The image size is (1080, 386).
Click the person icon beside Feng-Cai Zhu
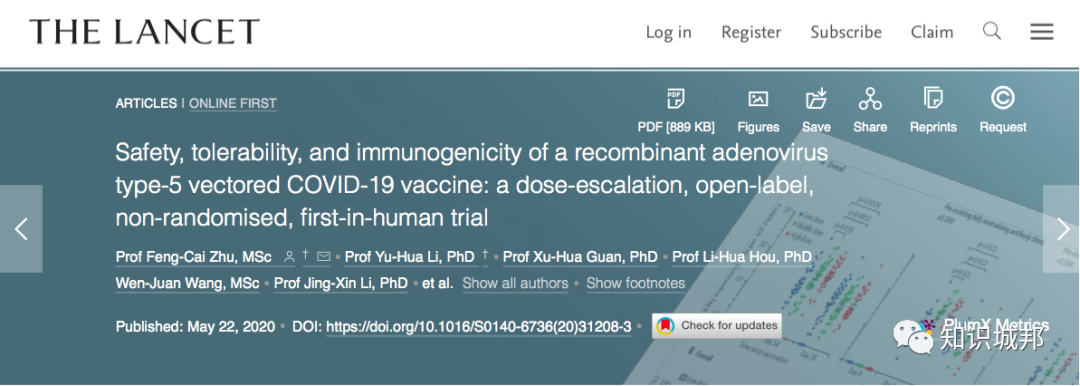click(x=289, y=257)
